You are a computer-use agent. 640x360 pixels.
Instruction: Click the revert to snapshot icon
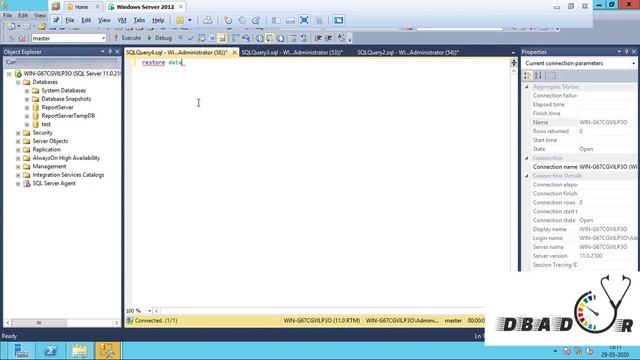coord(242,20)
